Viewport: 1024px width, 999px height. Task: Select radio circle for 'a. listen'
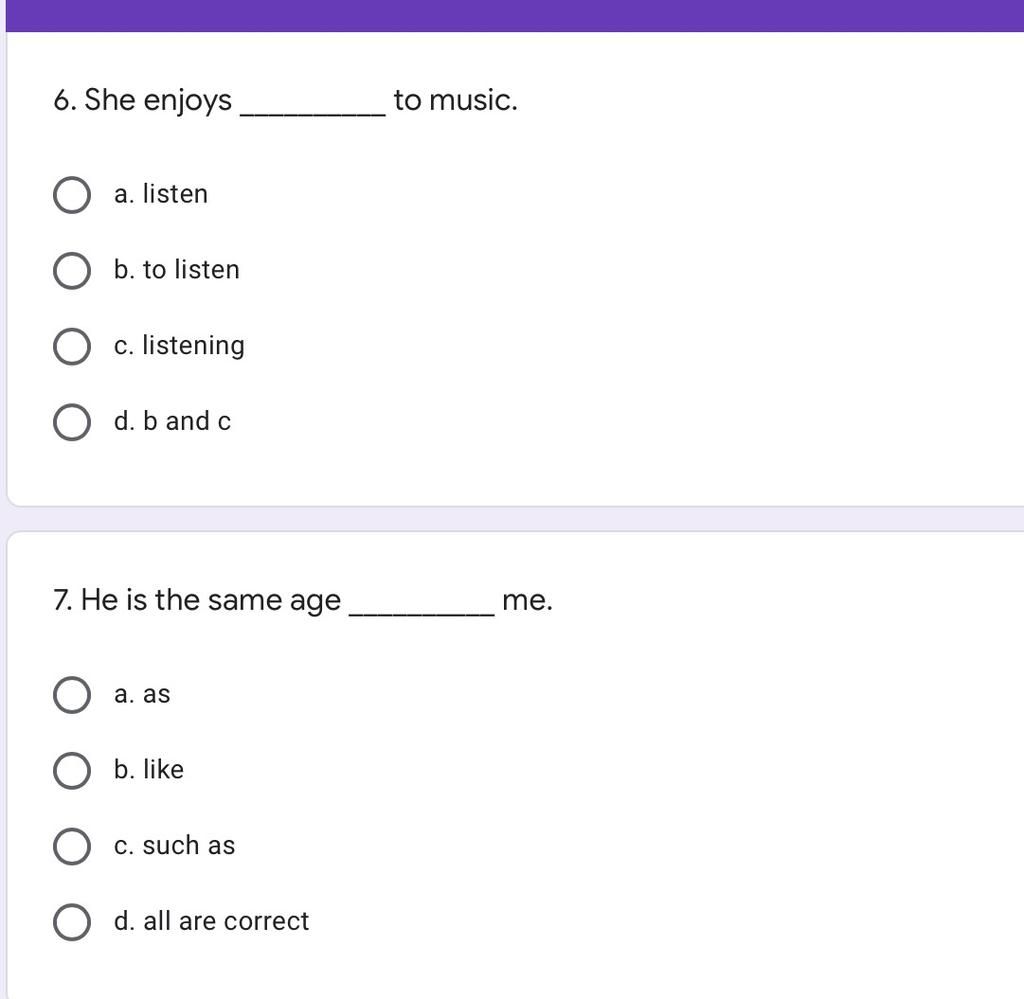point(72,195)
